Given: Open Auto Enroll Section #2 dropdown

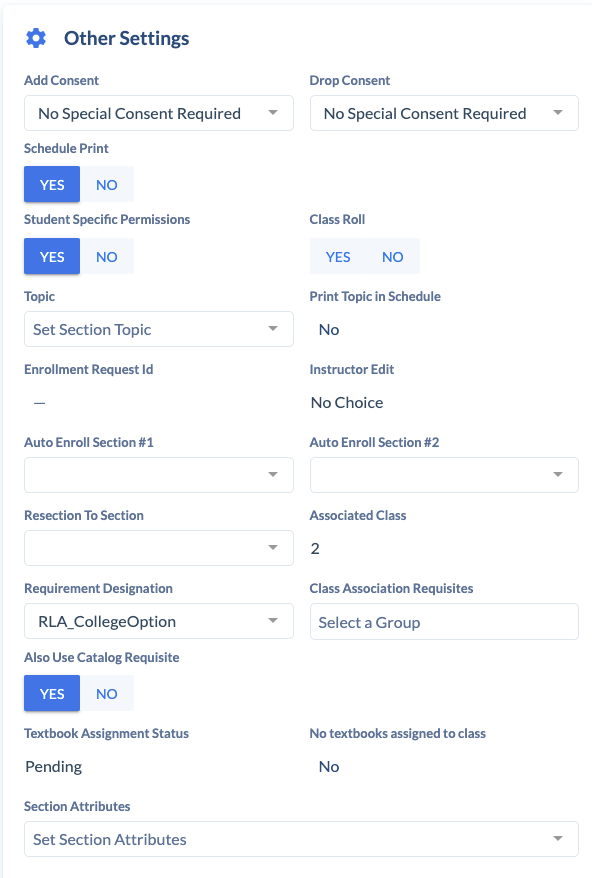Looking at the screenshot, I should [x=444, y=475].
